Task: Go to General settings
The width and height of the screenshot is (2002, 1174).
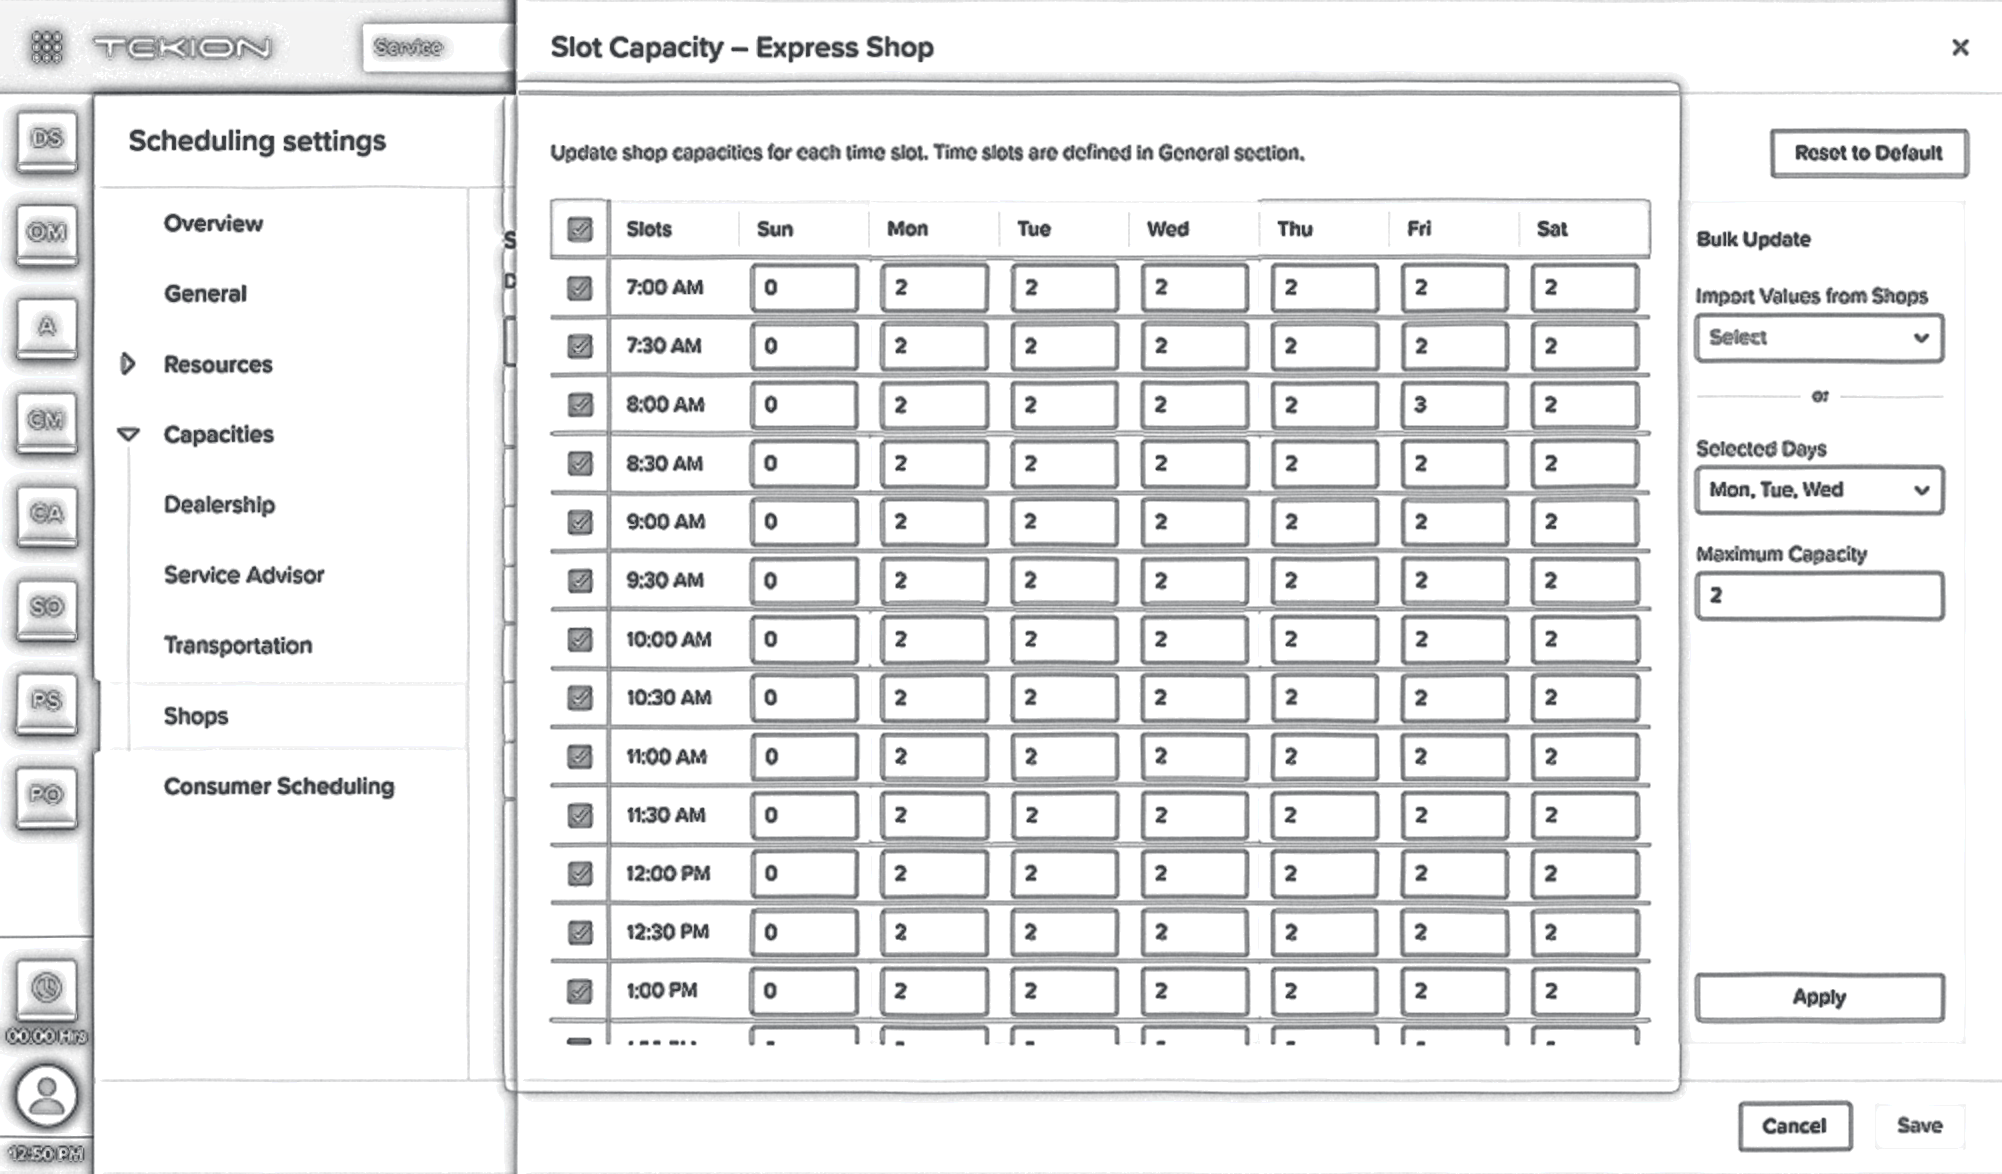Action: click(x=205, y=294)
